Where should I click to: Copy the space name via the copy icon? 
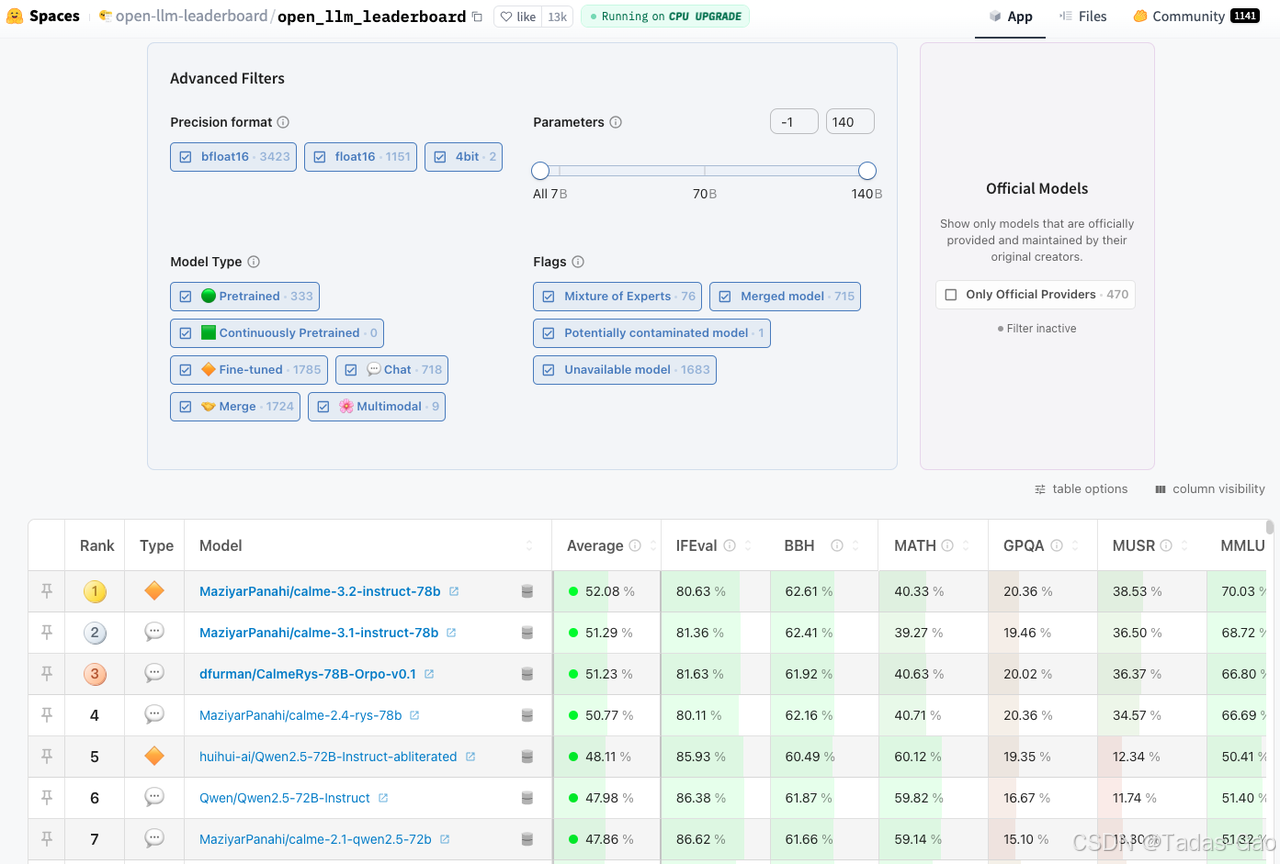click(477, 17)
